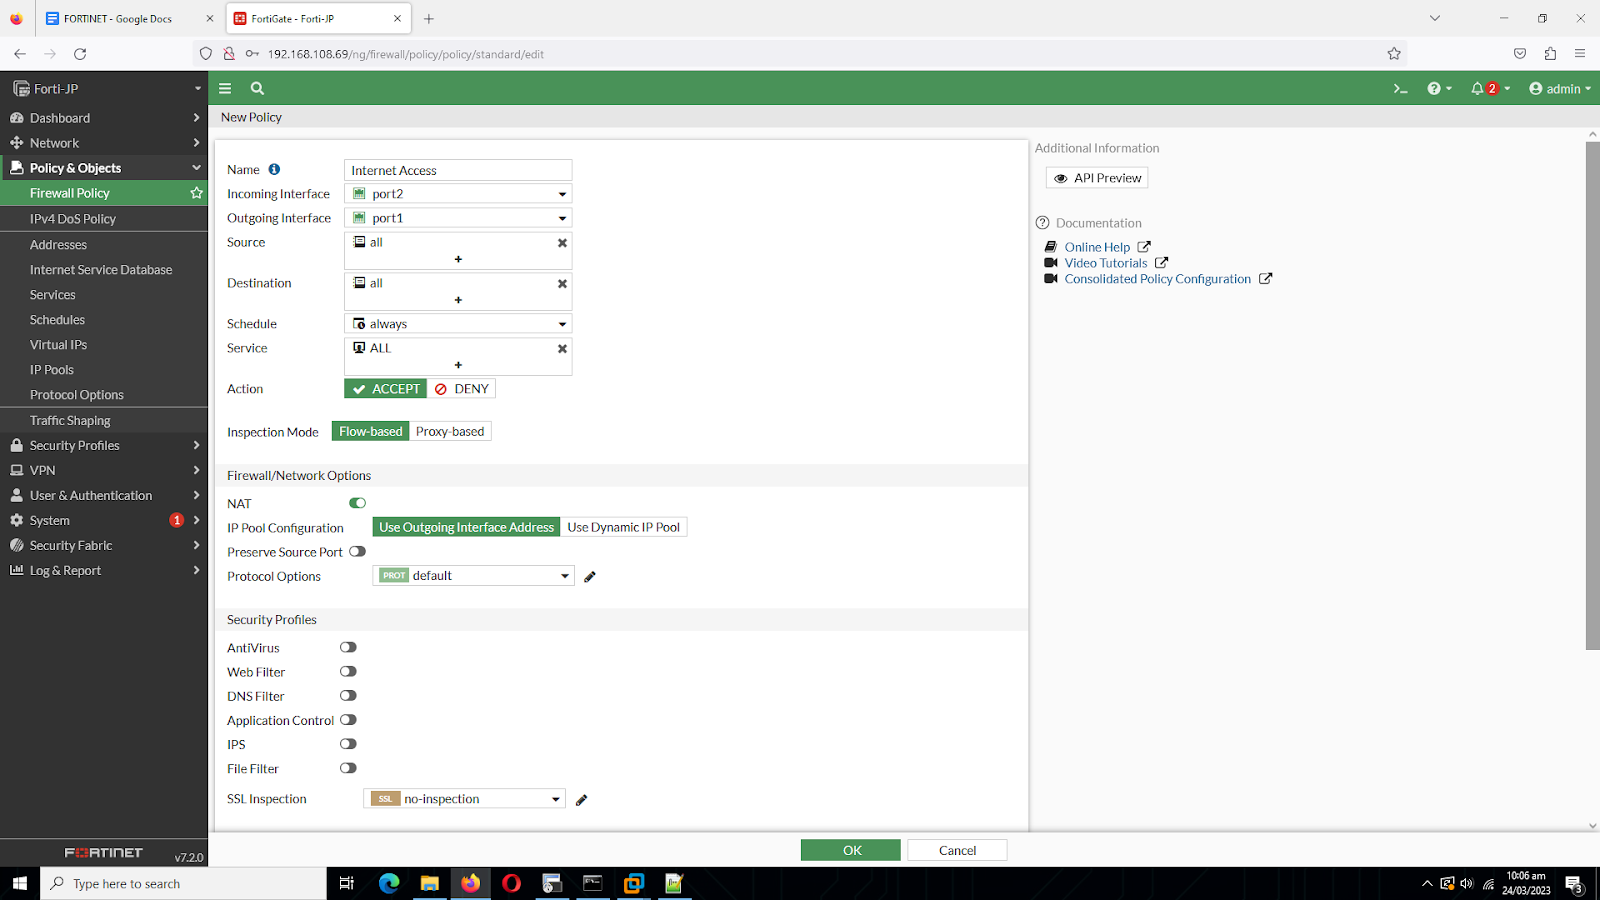Click the Name info icon
Image resolution: width=1600 pixels, height=900 pixels.
(274, 170)
